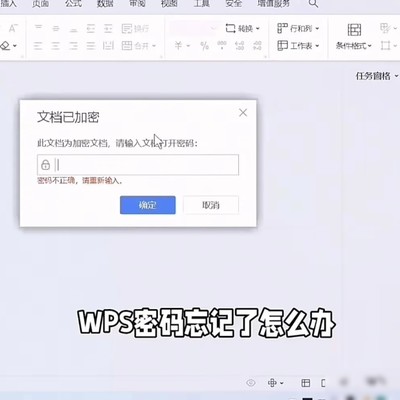Center text horizontally
The image size is (400, 400).
pos(56,45)
